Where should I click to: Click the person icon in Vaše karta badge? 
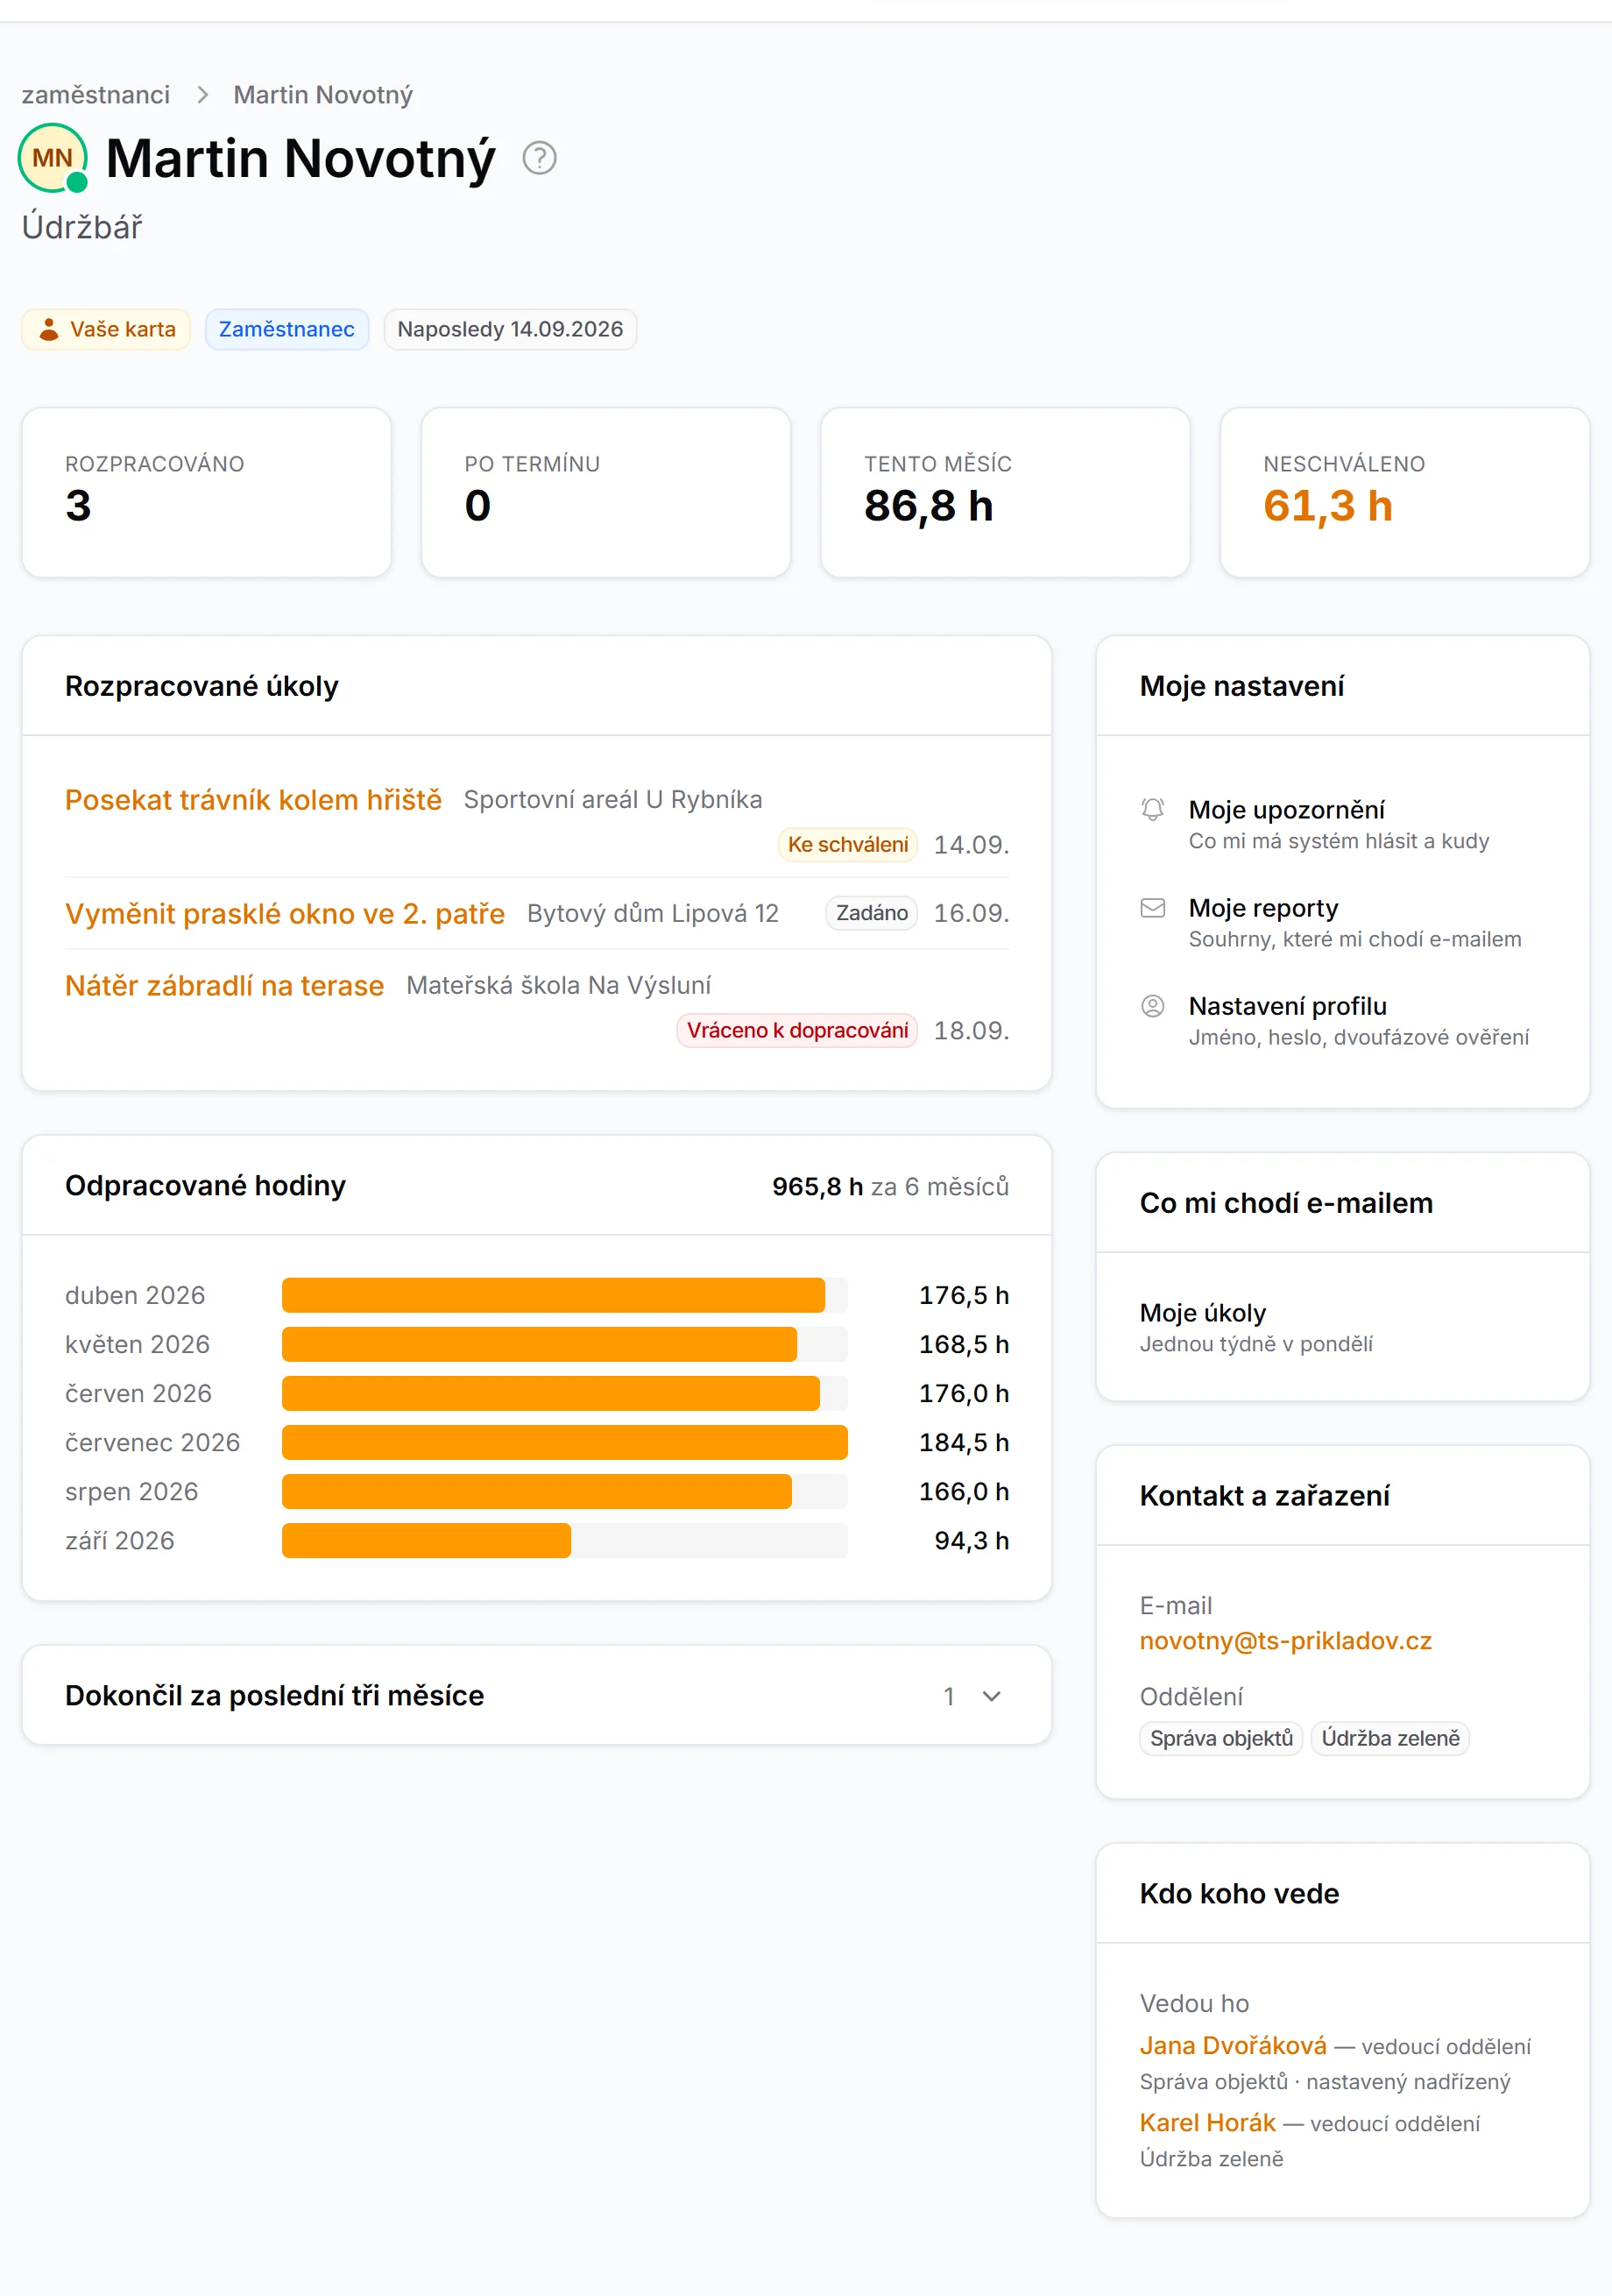click(x=48, y=329)
